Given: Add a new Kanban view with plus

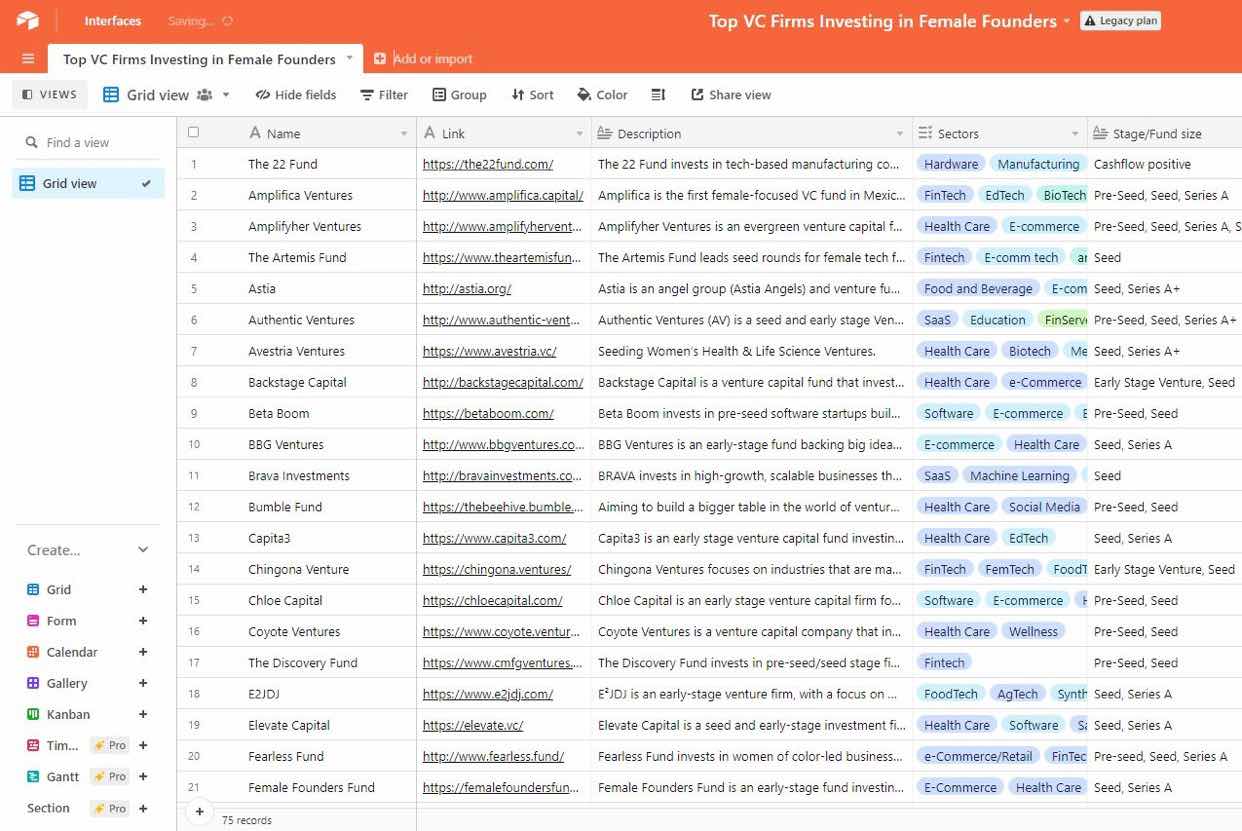Looking at the screenshot, I should 143,714.
